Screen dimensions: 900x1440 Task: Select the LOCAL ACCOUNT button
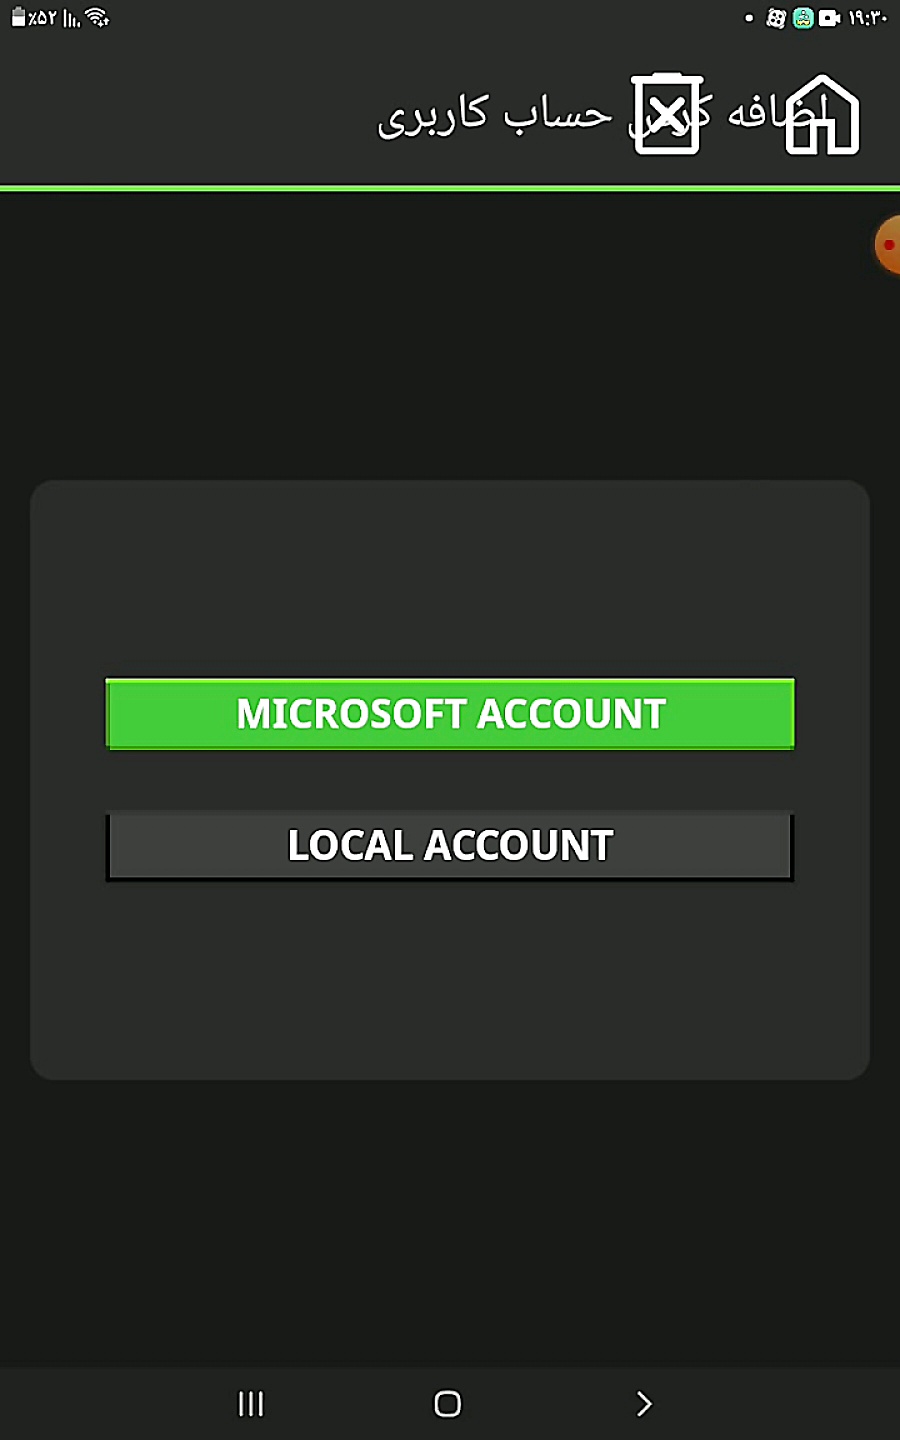click(450, 846)
